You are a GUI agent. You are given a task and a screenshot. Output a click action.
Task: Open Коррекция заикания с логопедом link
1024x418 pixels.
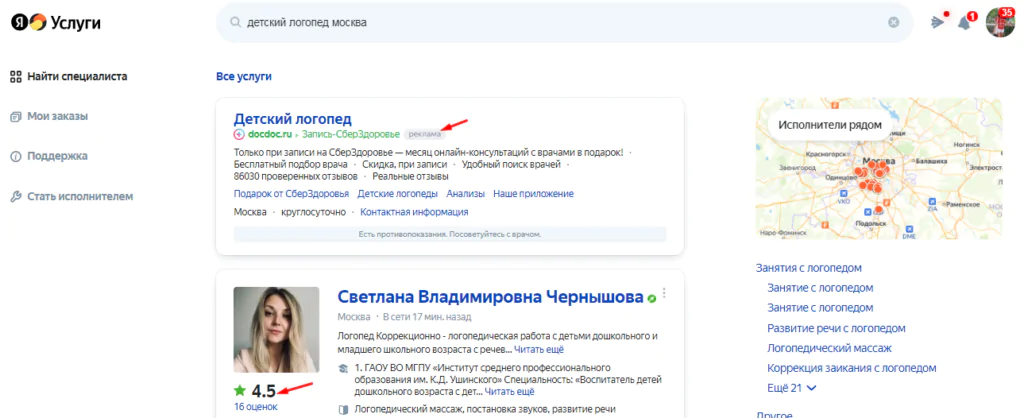852,368
